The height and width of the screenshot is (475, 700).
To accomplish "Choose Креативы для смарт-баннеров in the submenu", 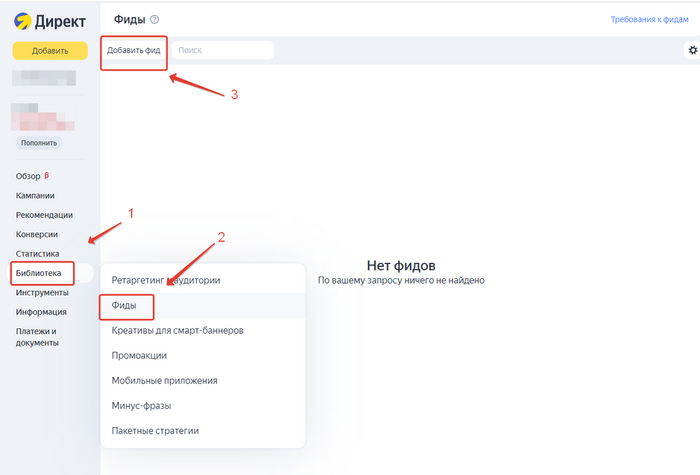I will click(x=178, y=330).
